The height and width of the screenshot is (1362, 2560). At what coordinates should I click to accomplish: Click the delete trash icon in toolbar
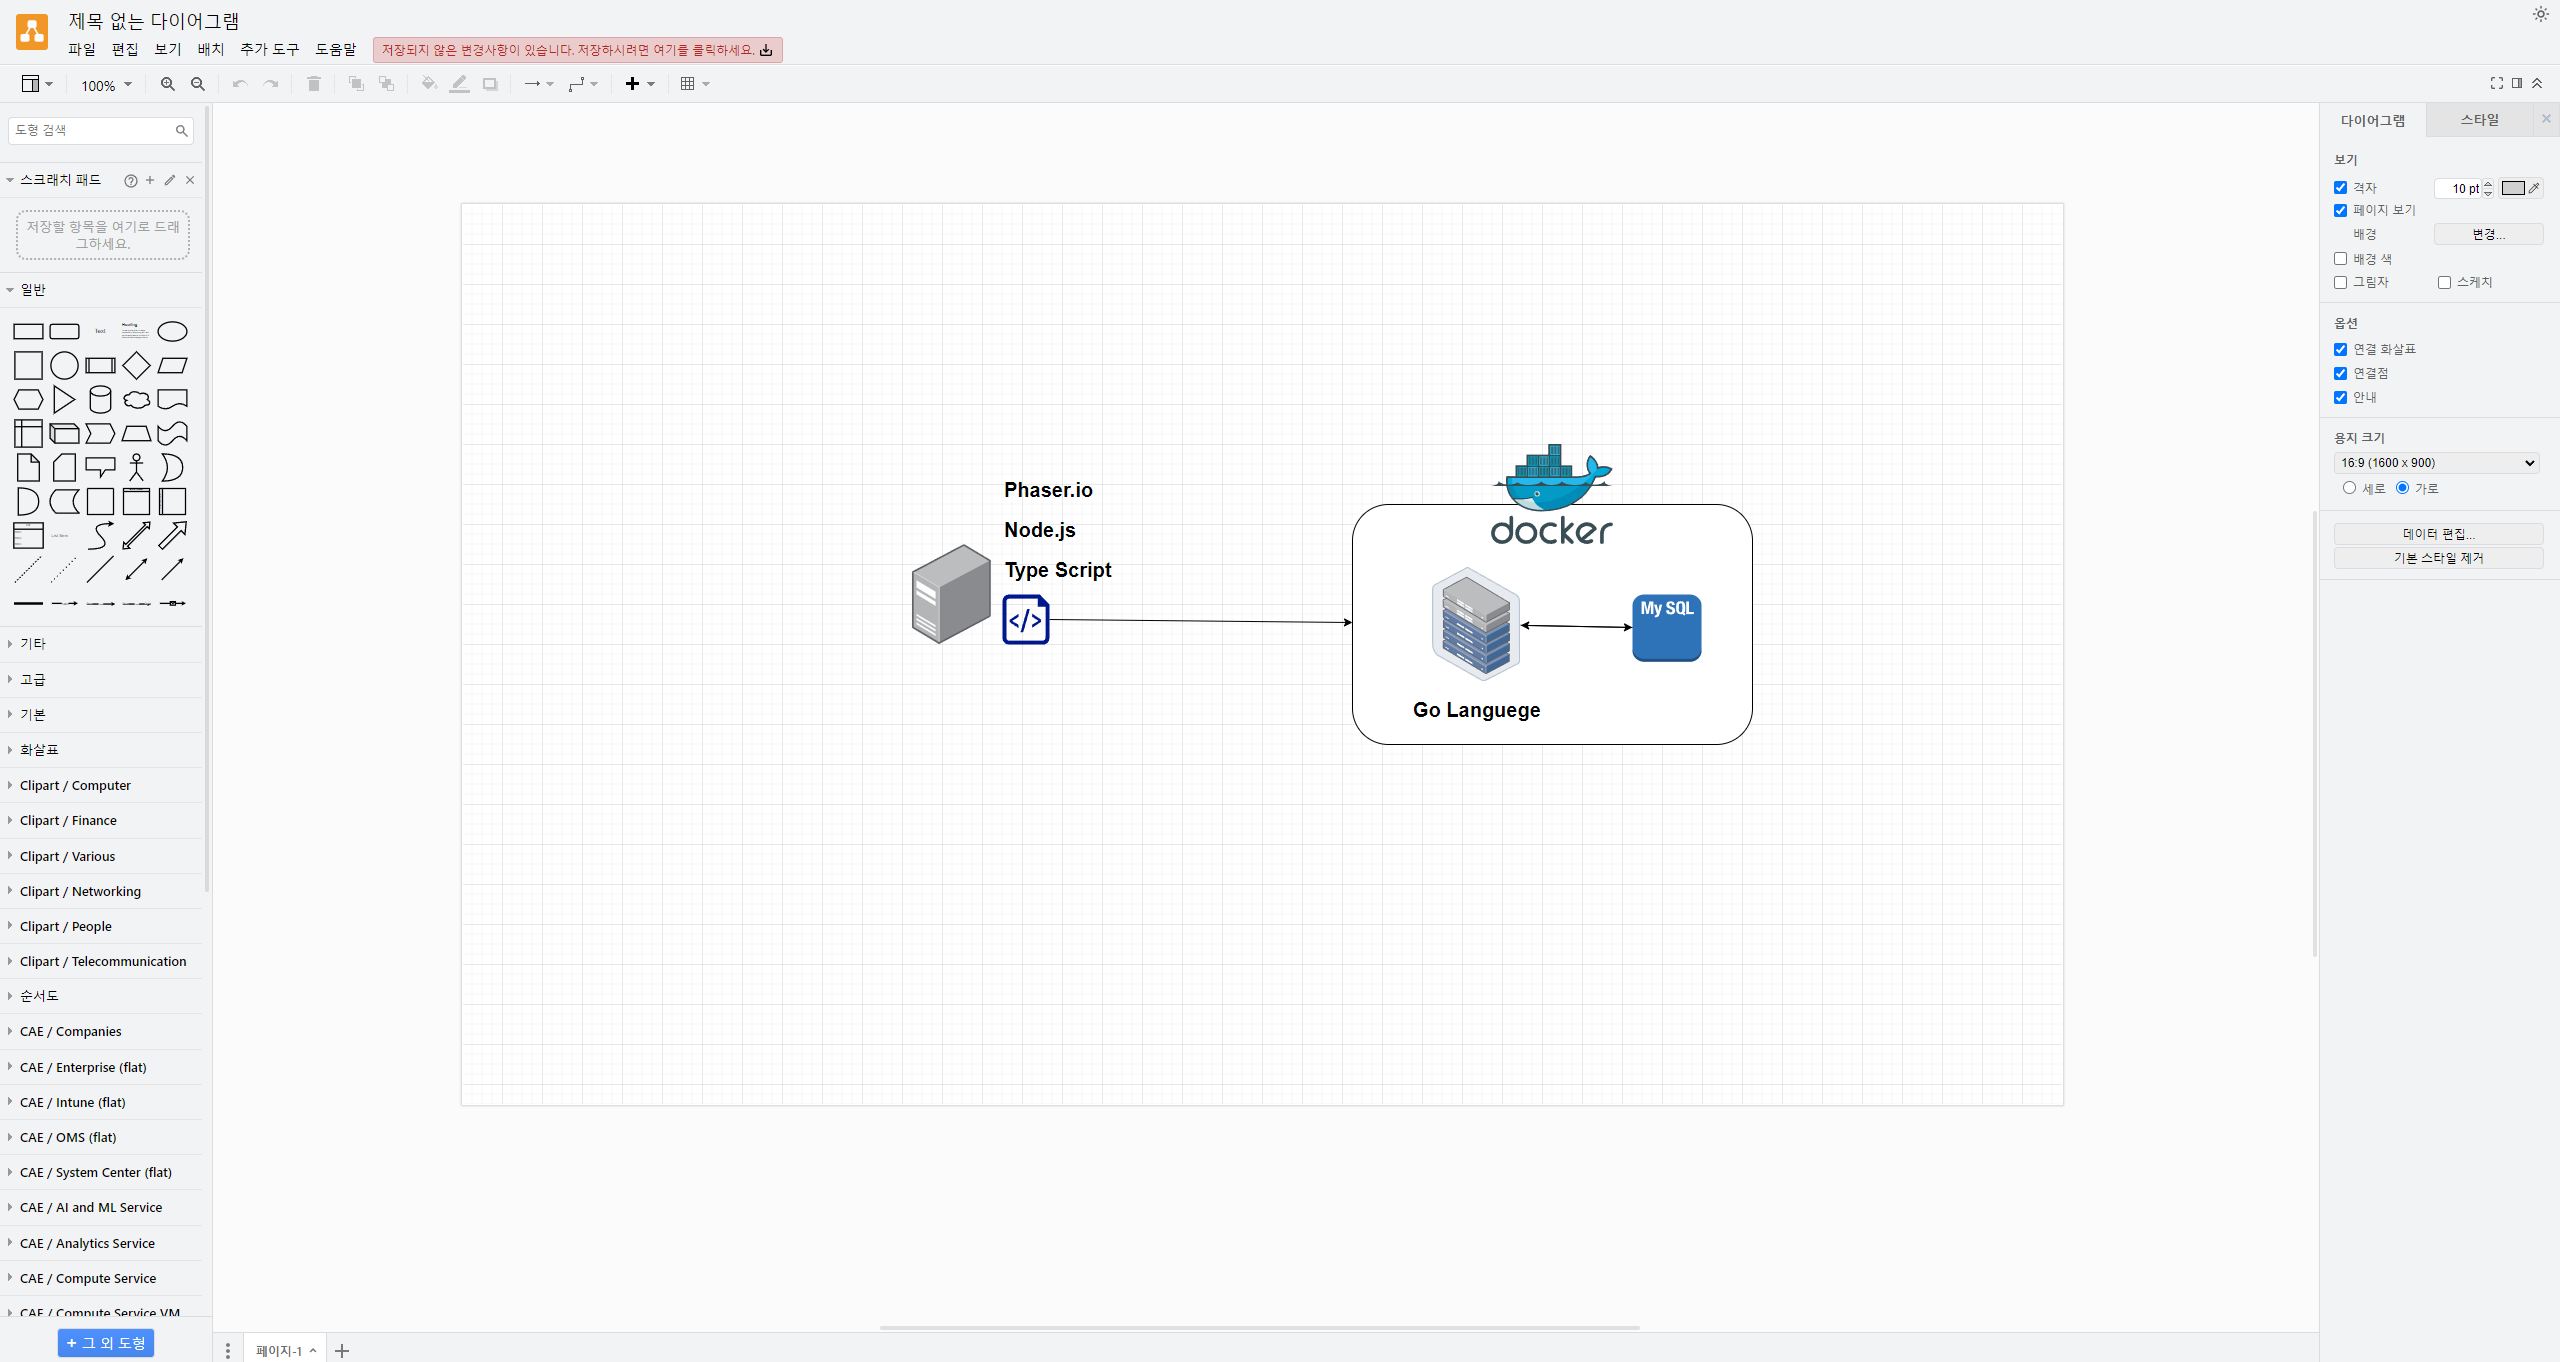pyautogui.click(x=313, y=84)
